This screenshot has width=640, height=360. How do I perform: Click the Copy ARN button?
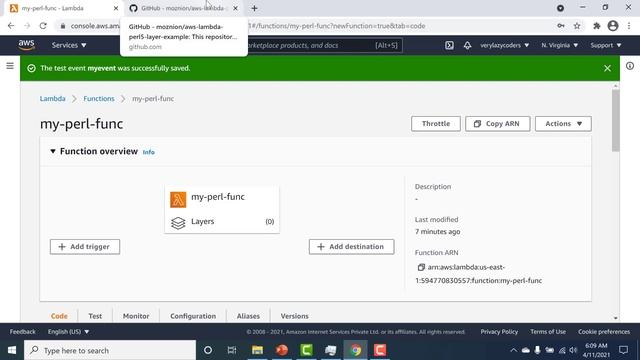coord(498,124)
